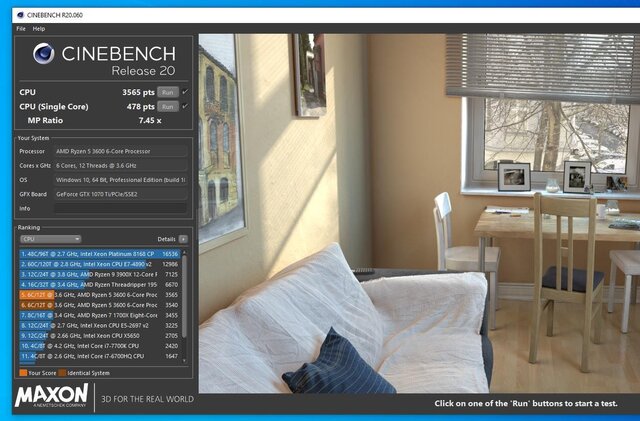Open the File menu
The width and height of the screenshot is (640, 421).
click(21, 29)
